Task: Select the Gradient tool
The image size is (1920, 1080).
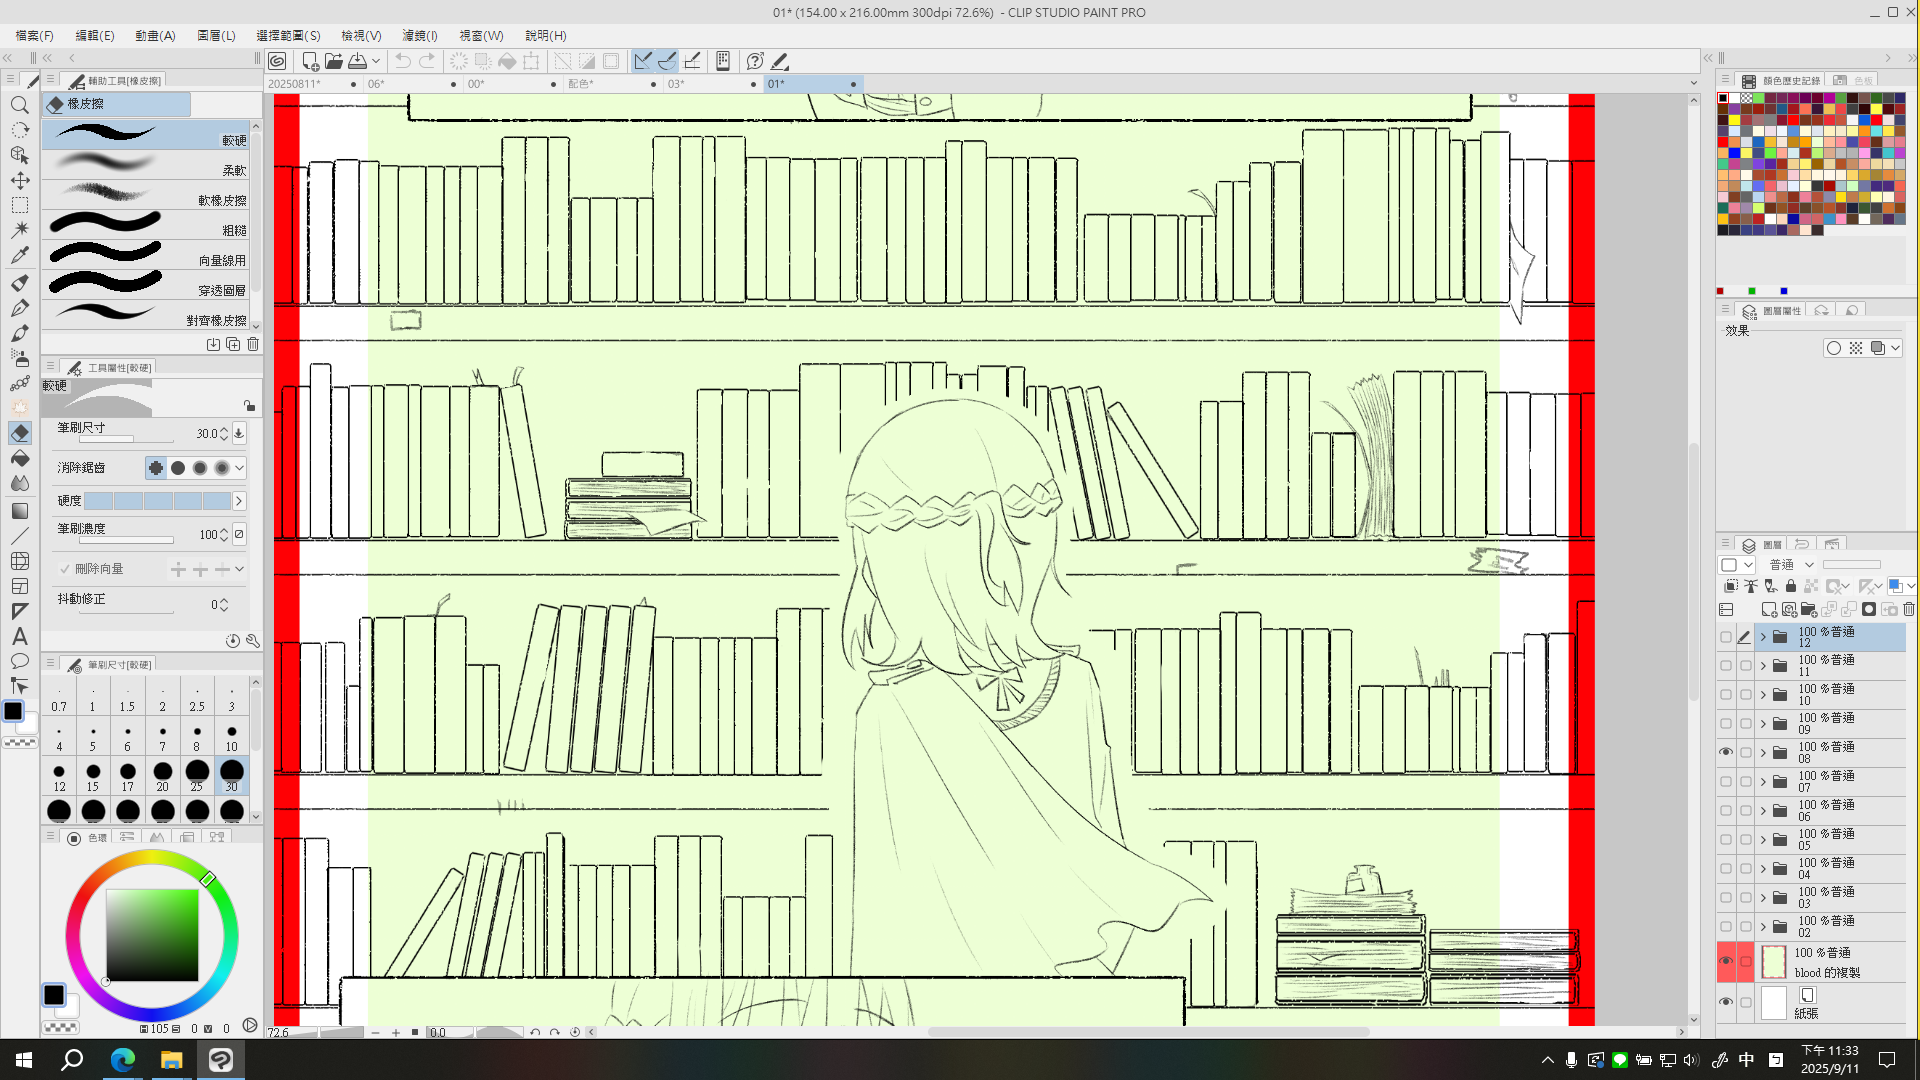Action: 19,511
